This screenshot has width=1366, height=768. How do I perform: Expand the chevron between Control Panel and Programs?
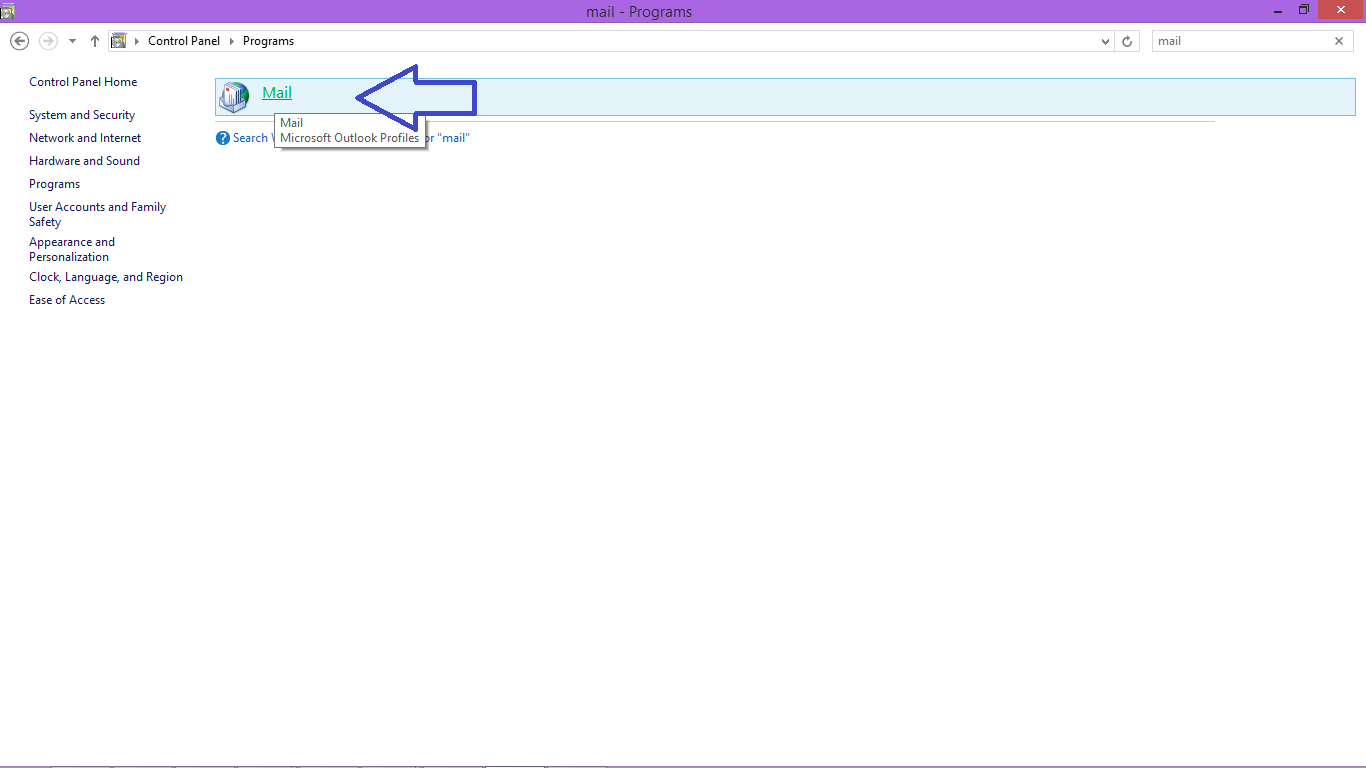point(232,41)
